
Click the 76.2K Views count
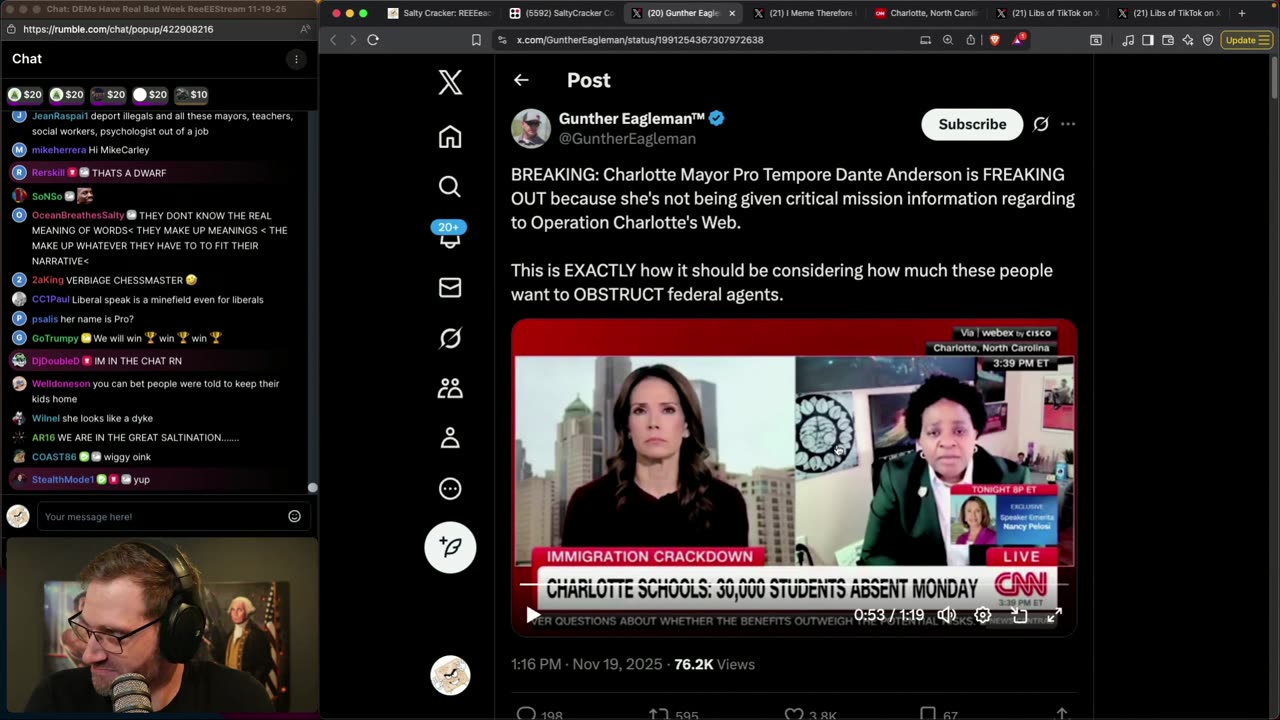(x=714, y=664)
